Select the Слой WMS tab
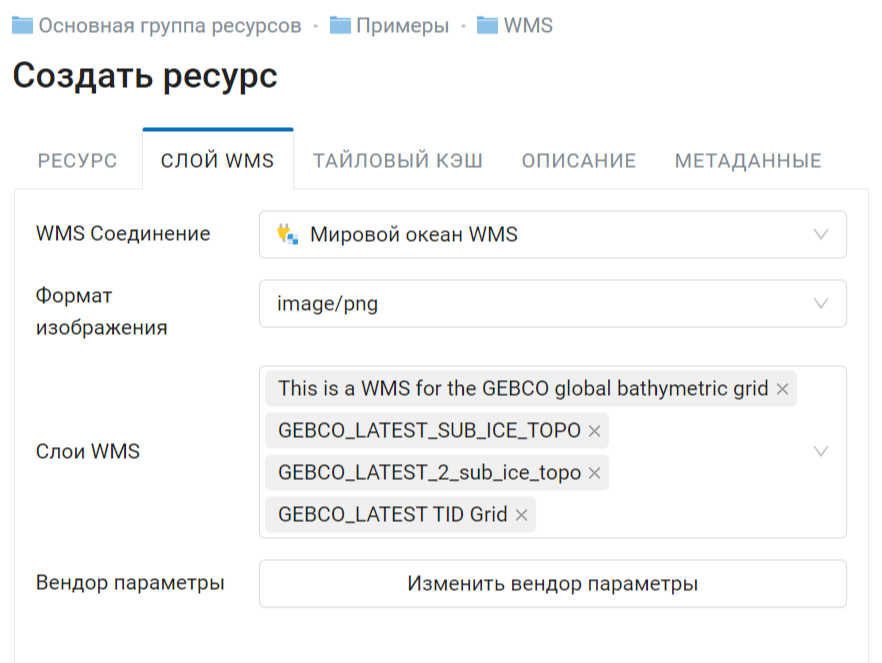The image size is (882, 663). click(218, 161)
